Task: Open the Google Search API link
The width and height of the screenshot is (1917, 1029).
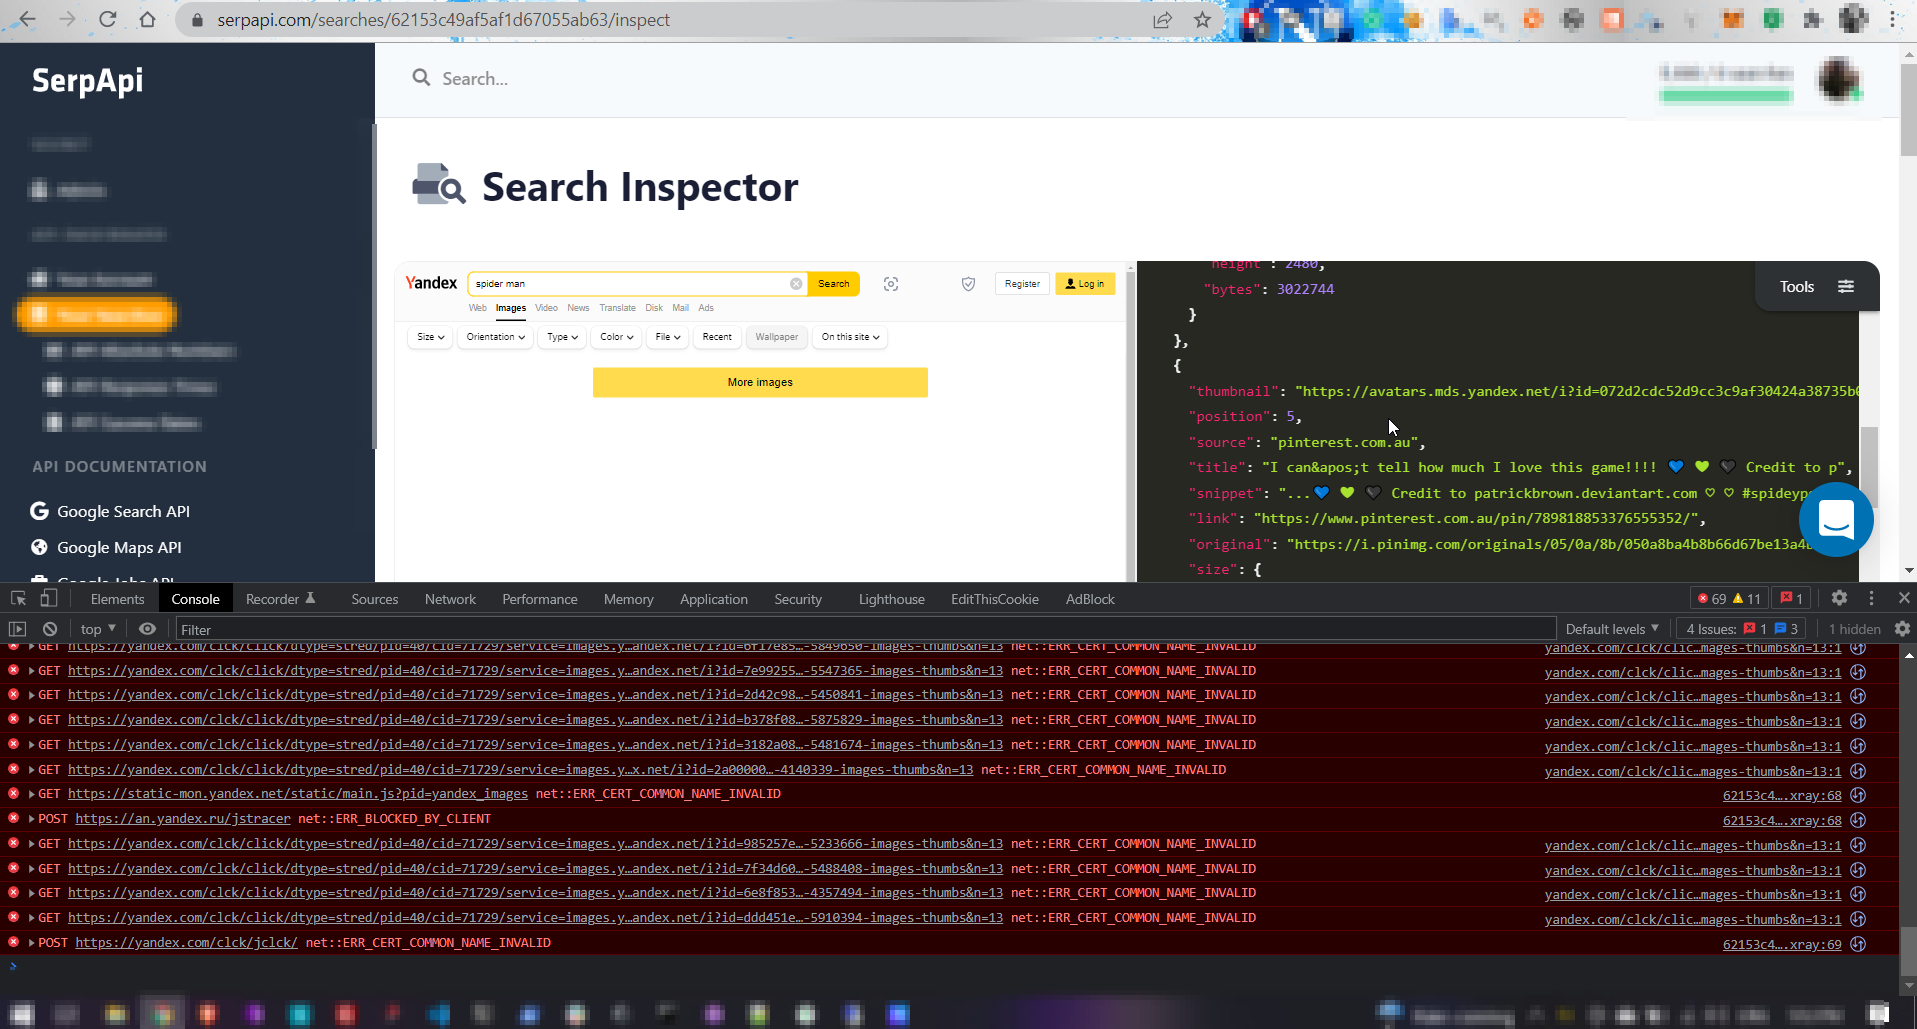Action: [x=122, y=511]
